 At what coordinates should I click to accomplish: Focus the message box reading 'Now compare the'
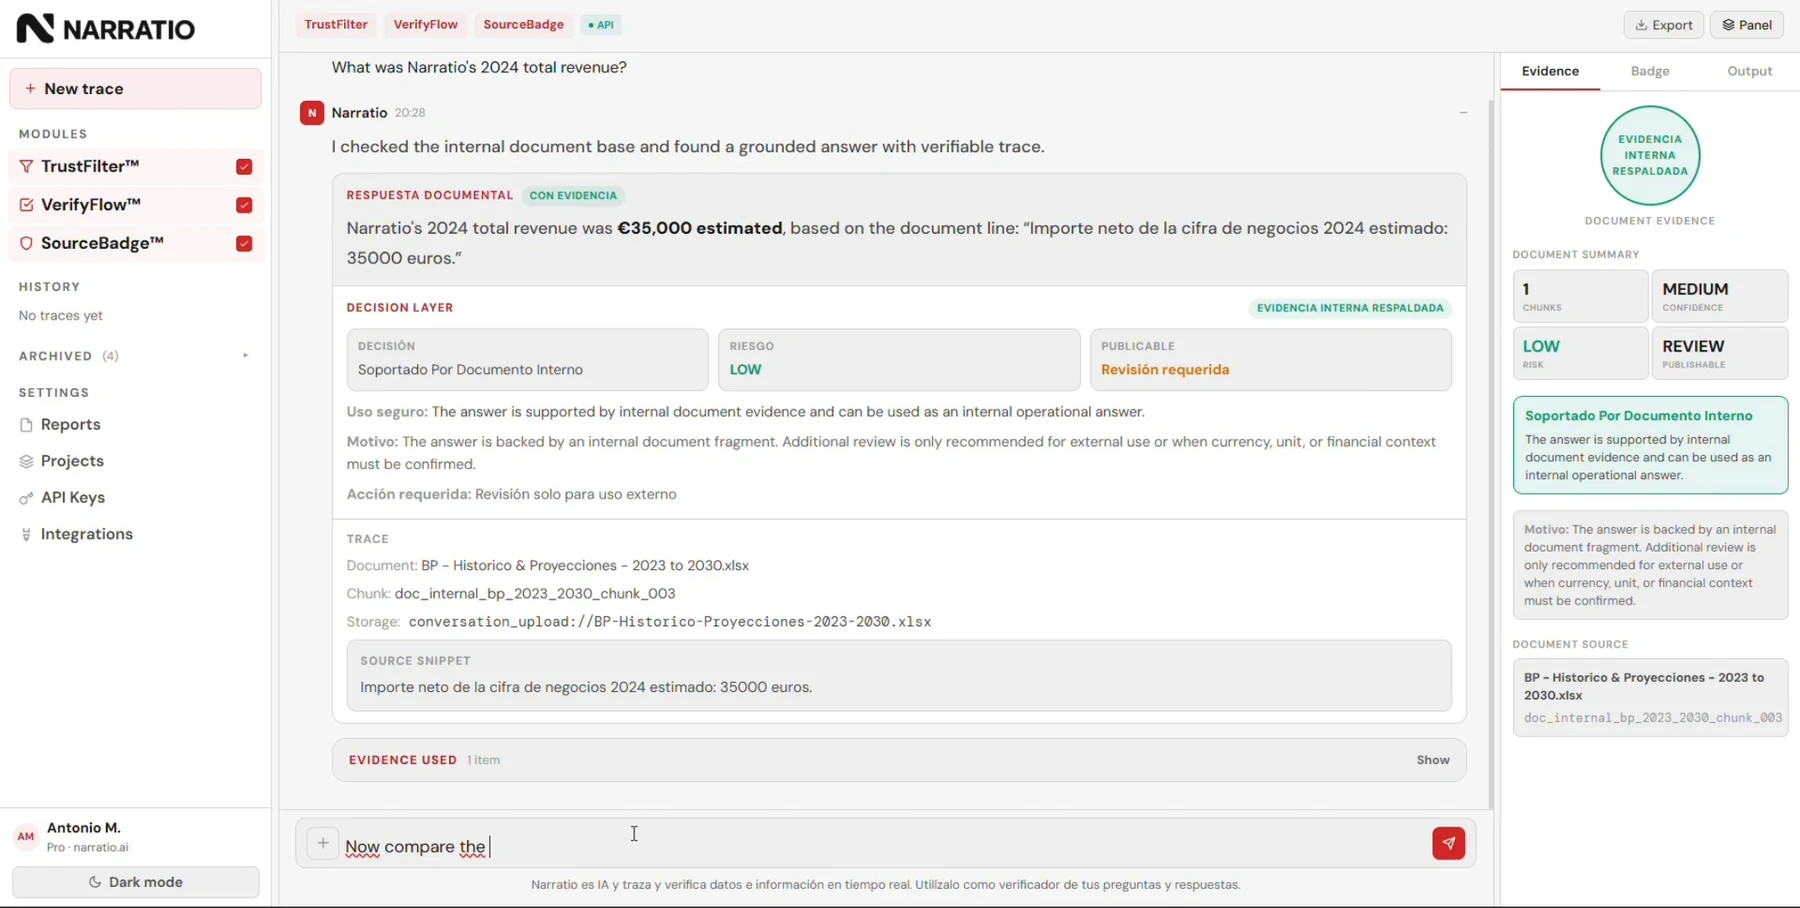coord(885,846)
